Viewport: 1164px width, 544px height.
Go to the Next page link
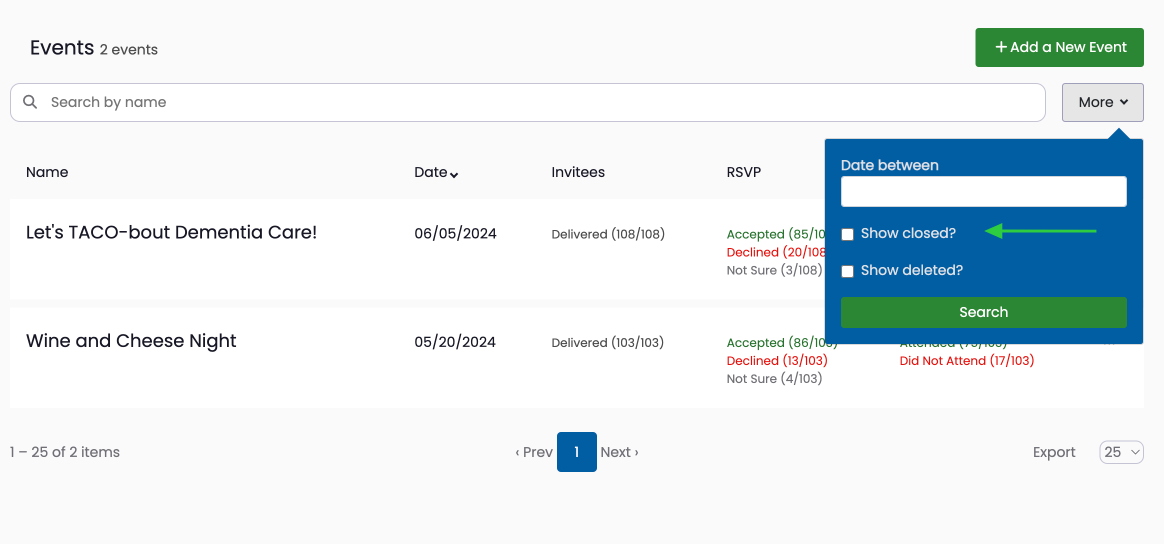(619, 452)
